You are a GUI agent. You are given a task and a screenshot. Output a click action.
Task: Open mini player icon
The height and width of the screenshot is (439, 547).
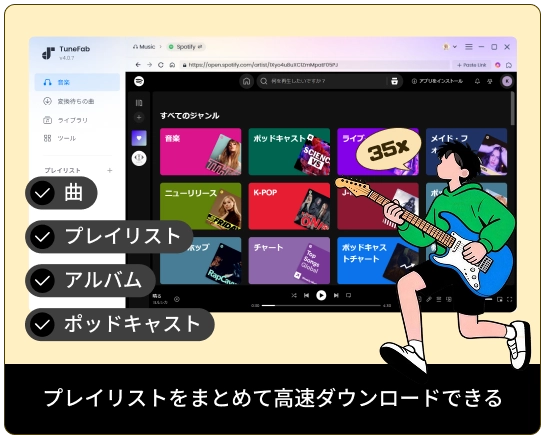[x=500, y=299]
